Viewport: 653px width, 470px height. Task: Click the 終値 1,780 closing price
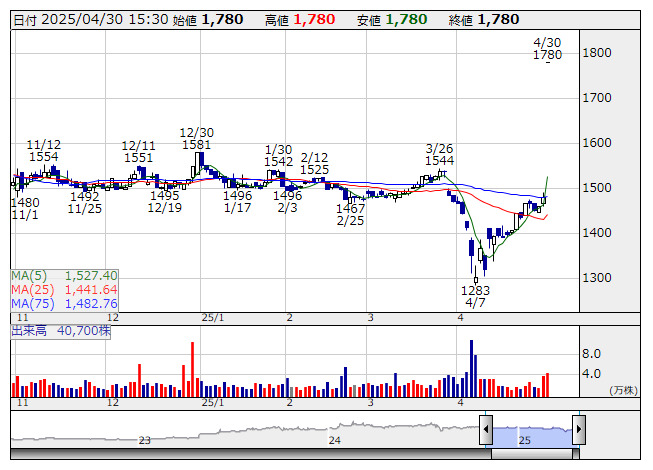pyautogui.click(x=484, y=20)
